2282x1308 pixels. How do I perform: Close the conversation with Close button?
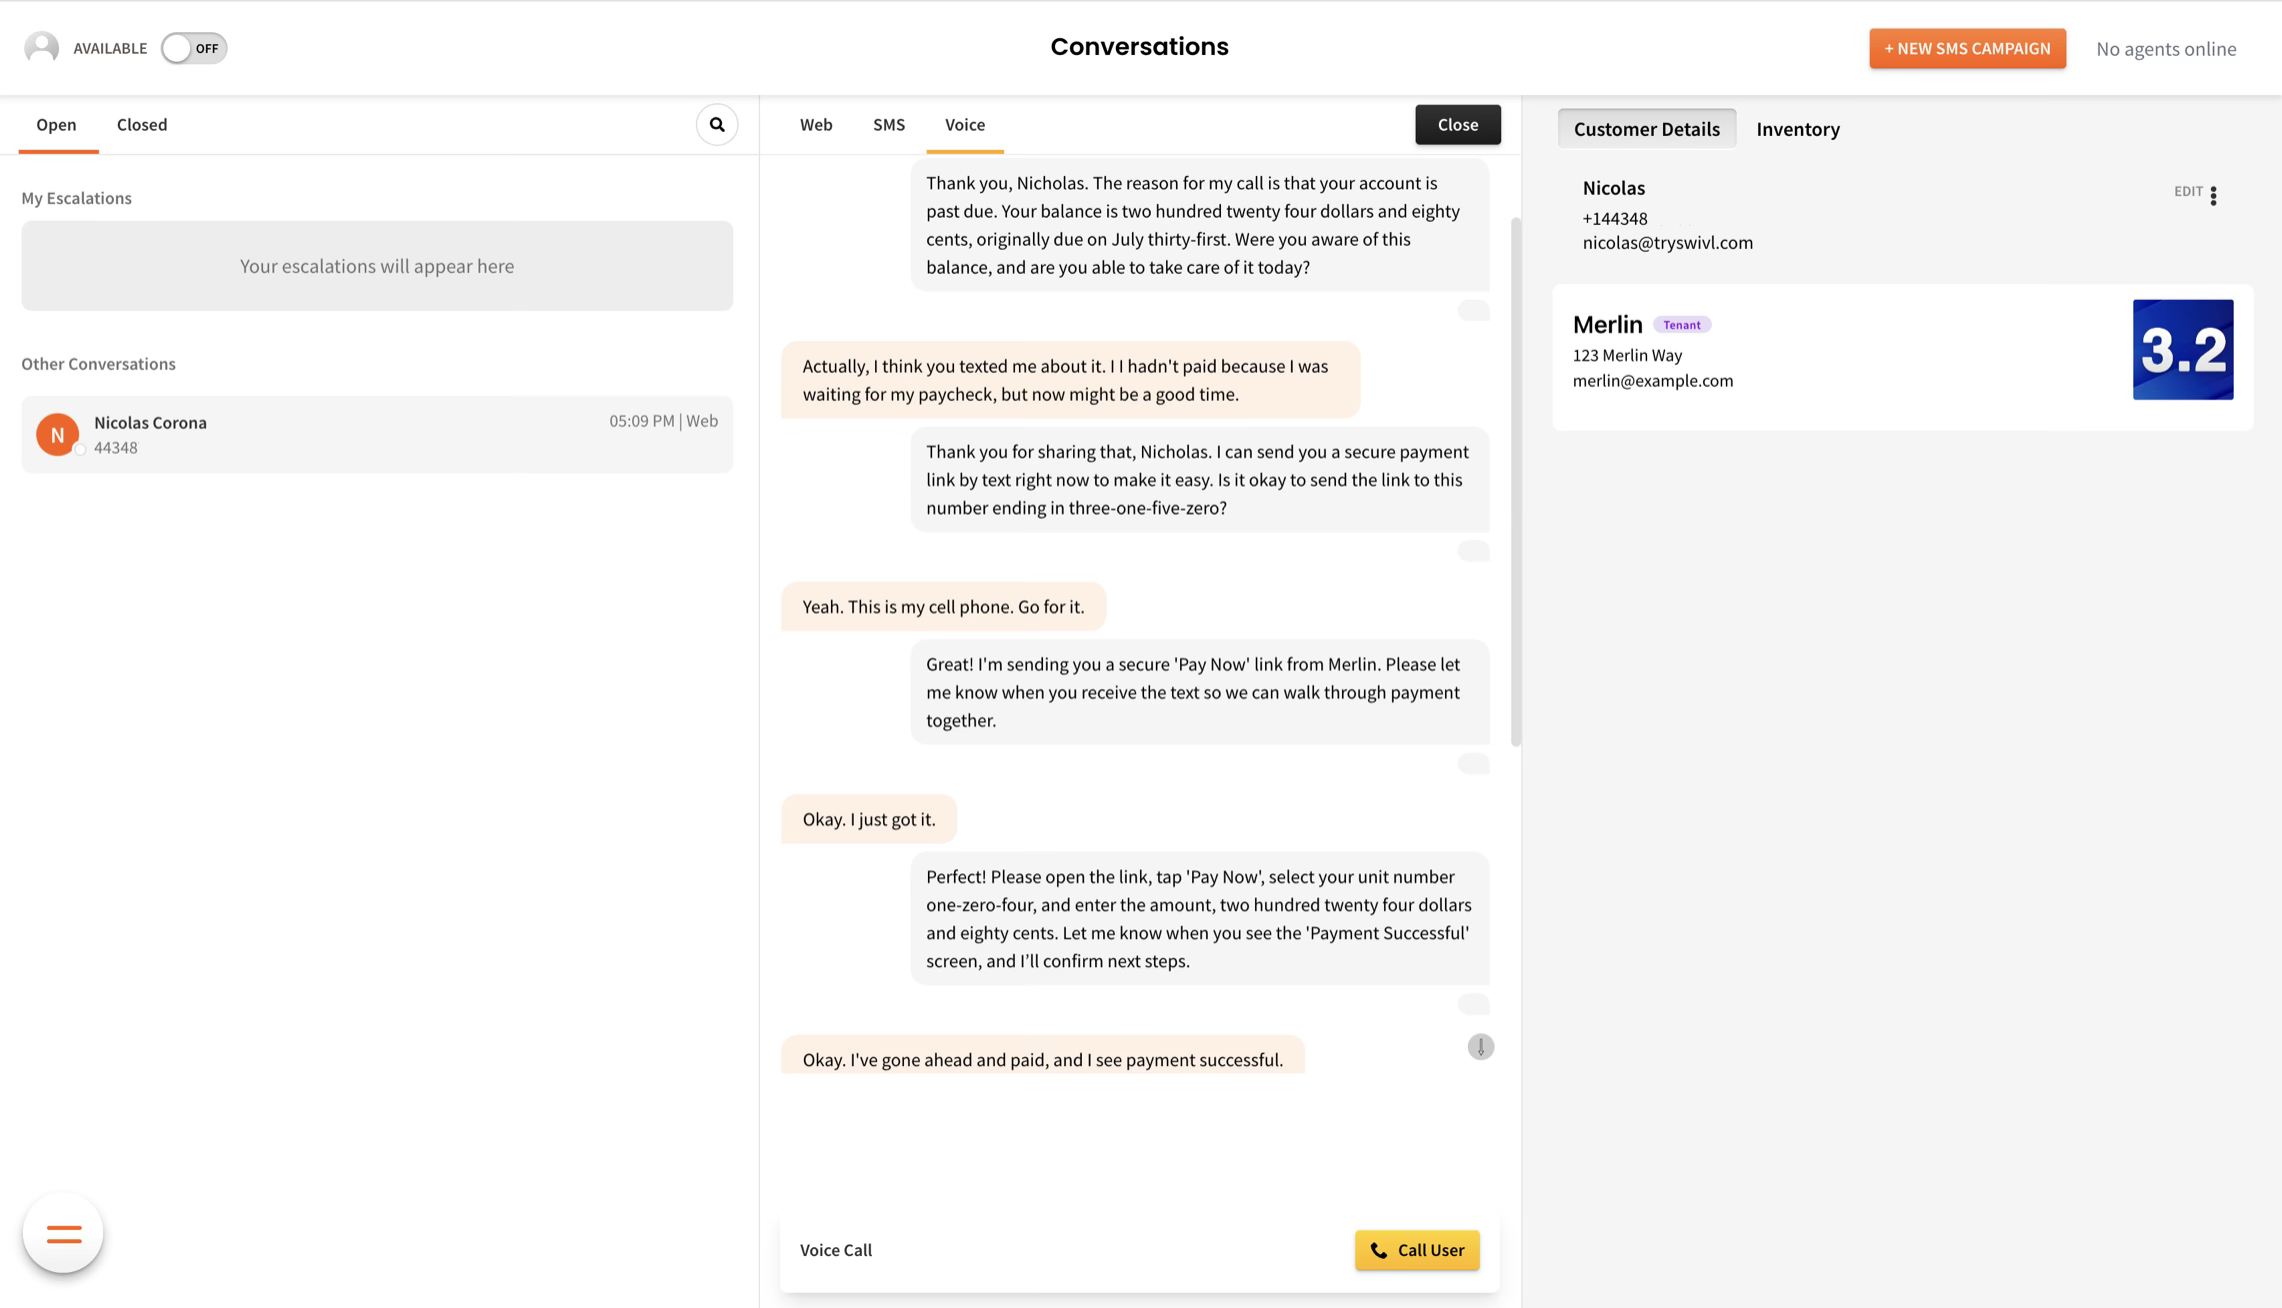point(1457,125)
